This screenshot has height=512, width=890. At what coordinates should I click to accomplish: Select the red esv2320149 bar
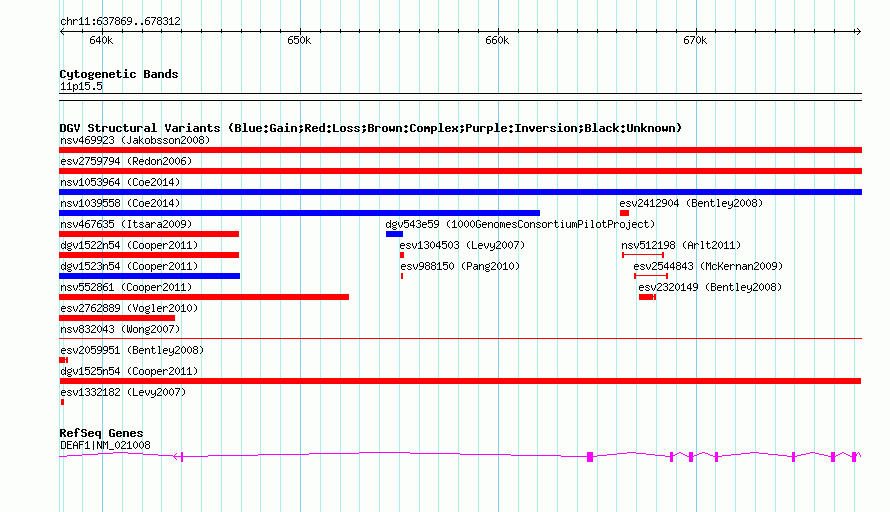(x=647, y=297)
